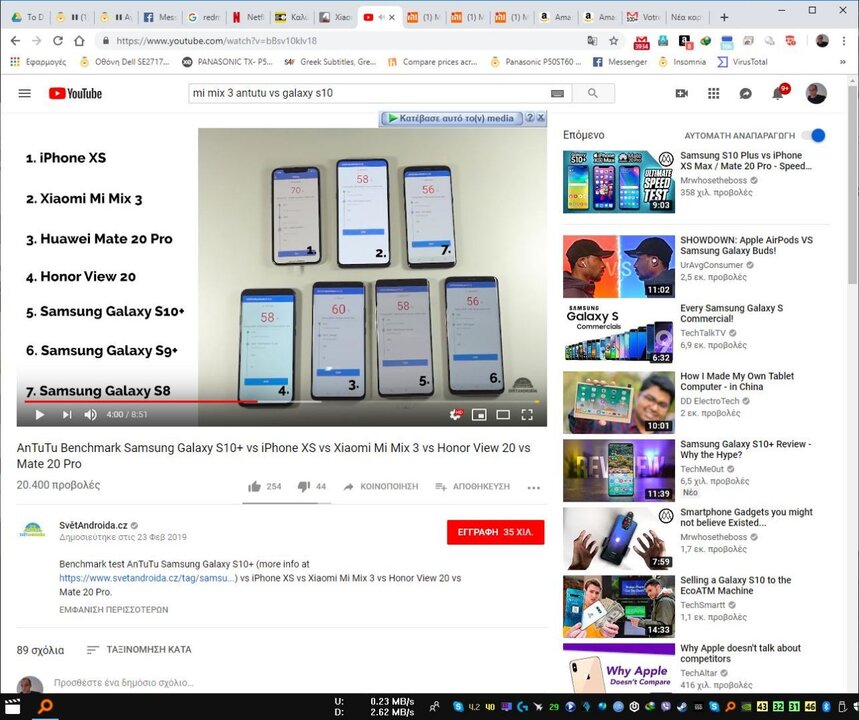Bookmark this page with the star
The width and height of the screenshot is (859, 720).
(614, 41)
